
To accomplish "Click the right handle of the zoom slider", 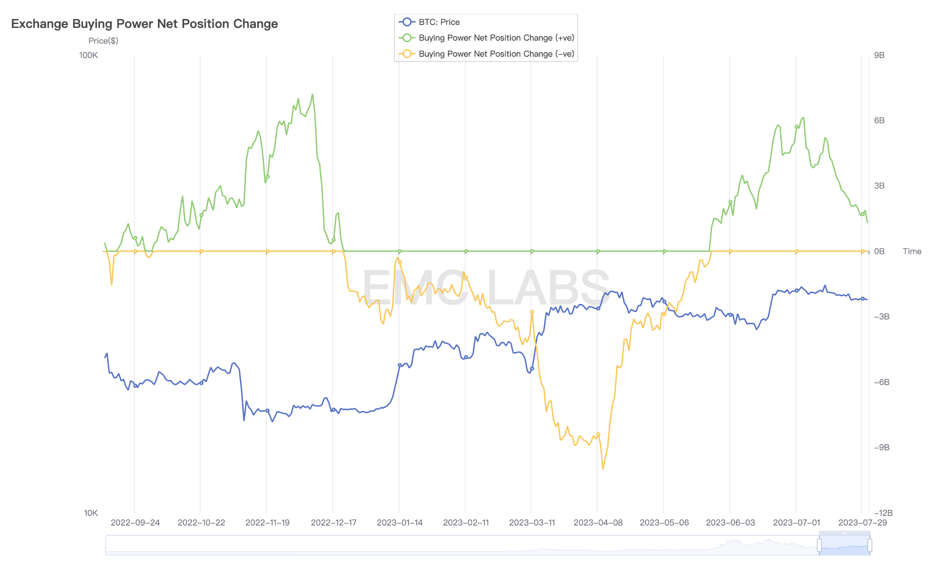I will click(870, 545).
